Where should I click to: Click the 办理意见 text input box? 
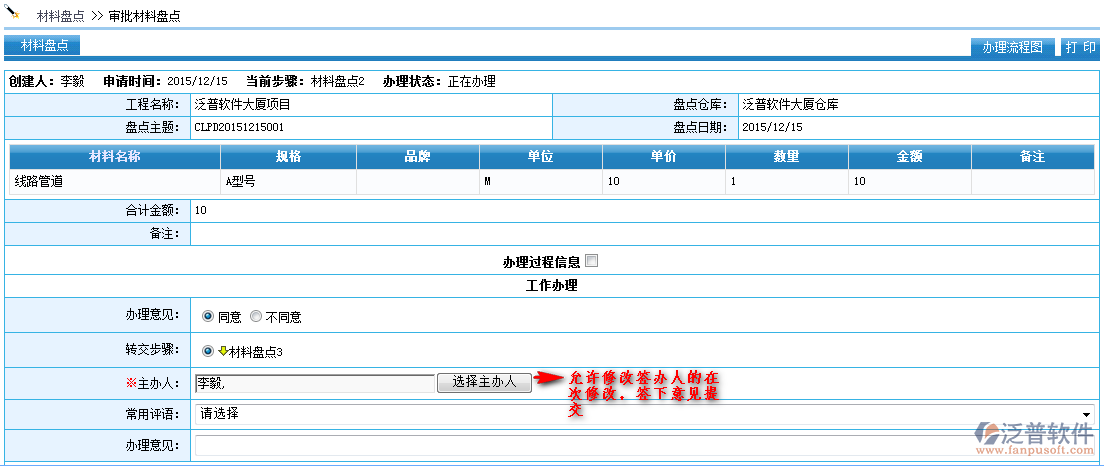click(640, 446)
